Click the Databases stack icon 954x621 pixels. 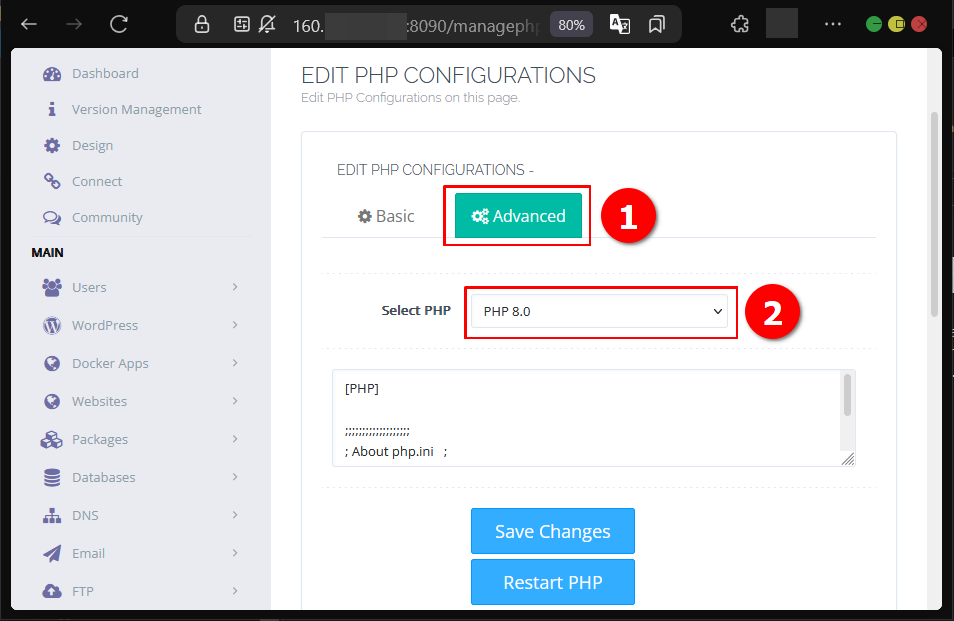tap(52, 477)
